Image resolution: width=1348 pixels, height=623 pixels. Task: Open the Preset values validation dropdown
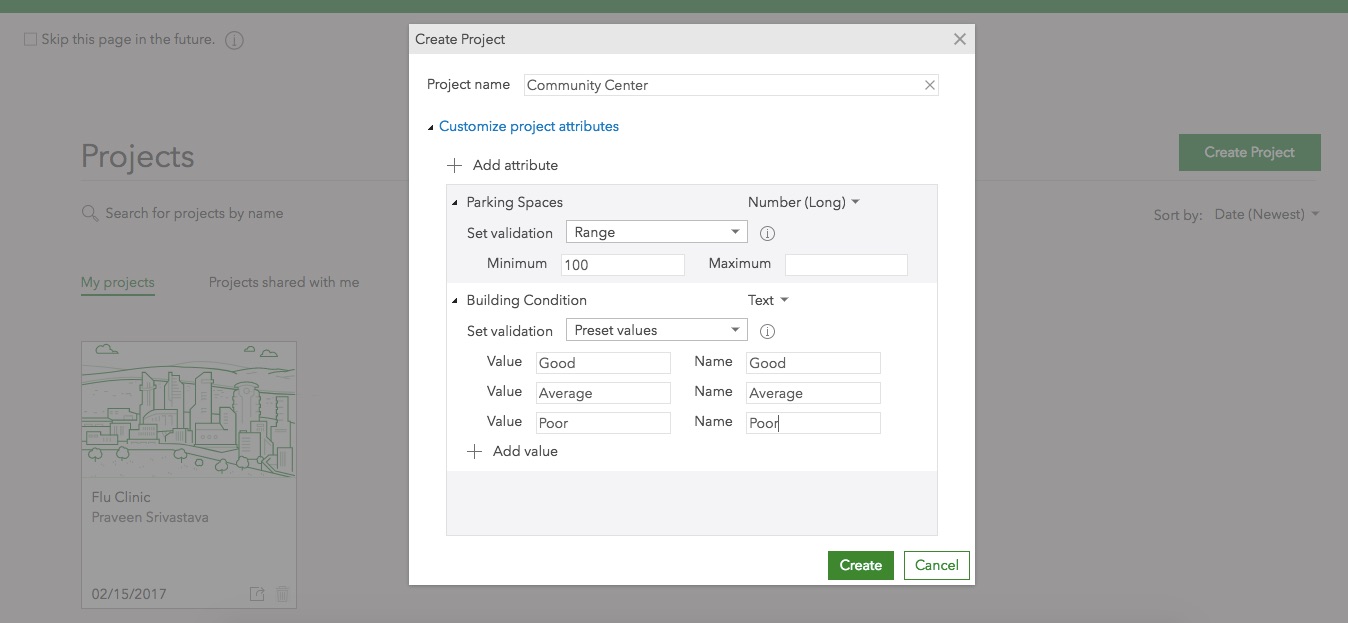(x=656, y=330)
